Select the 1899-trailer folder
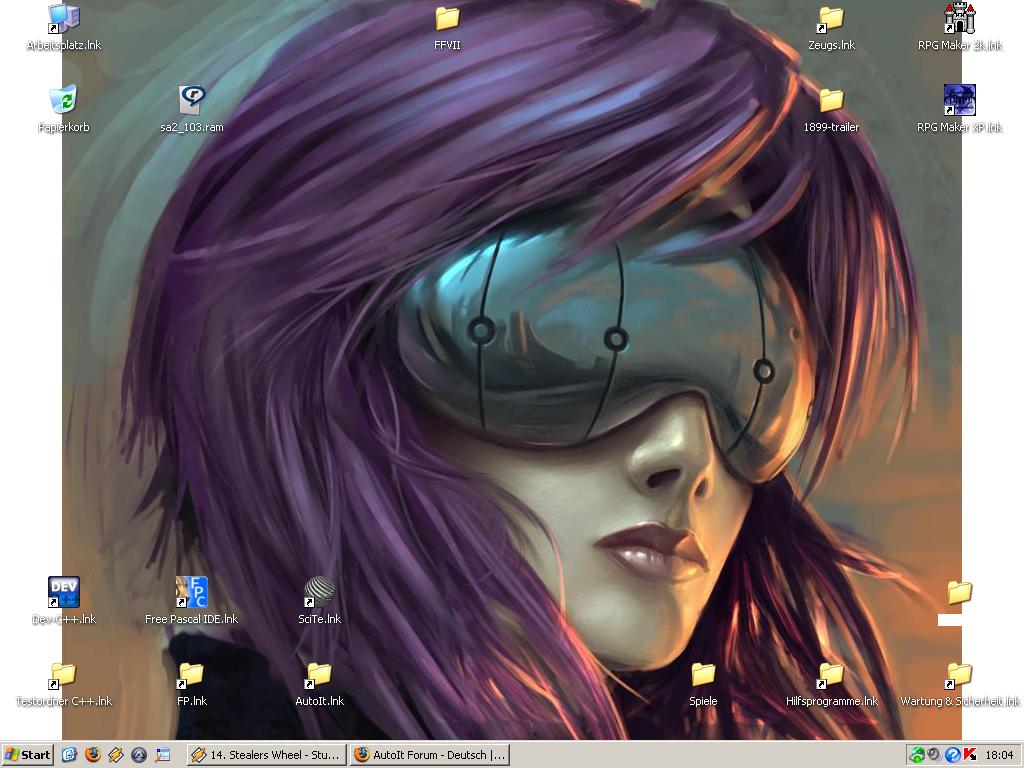The image size is (1024, 768). click(831, 100)
